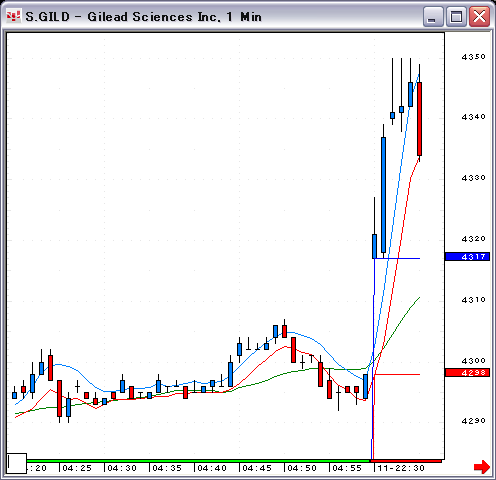496x480 pixels.
Task: Click the large red candle at the chart's far right
Action: coord(419,119)
